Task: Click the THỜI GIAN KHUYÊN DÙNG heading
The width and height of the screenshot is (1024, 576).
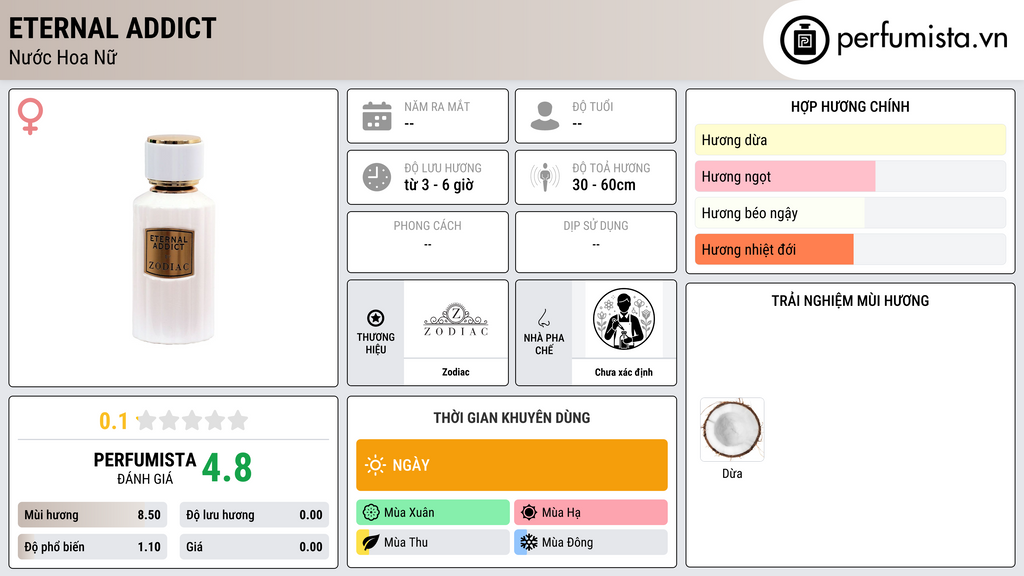Action: click(512, 418)
